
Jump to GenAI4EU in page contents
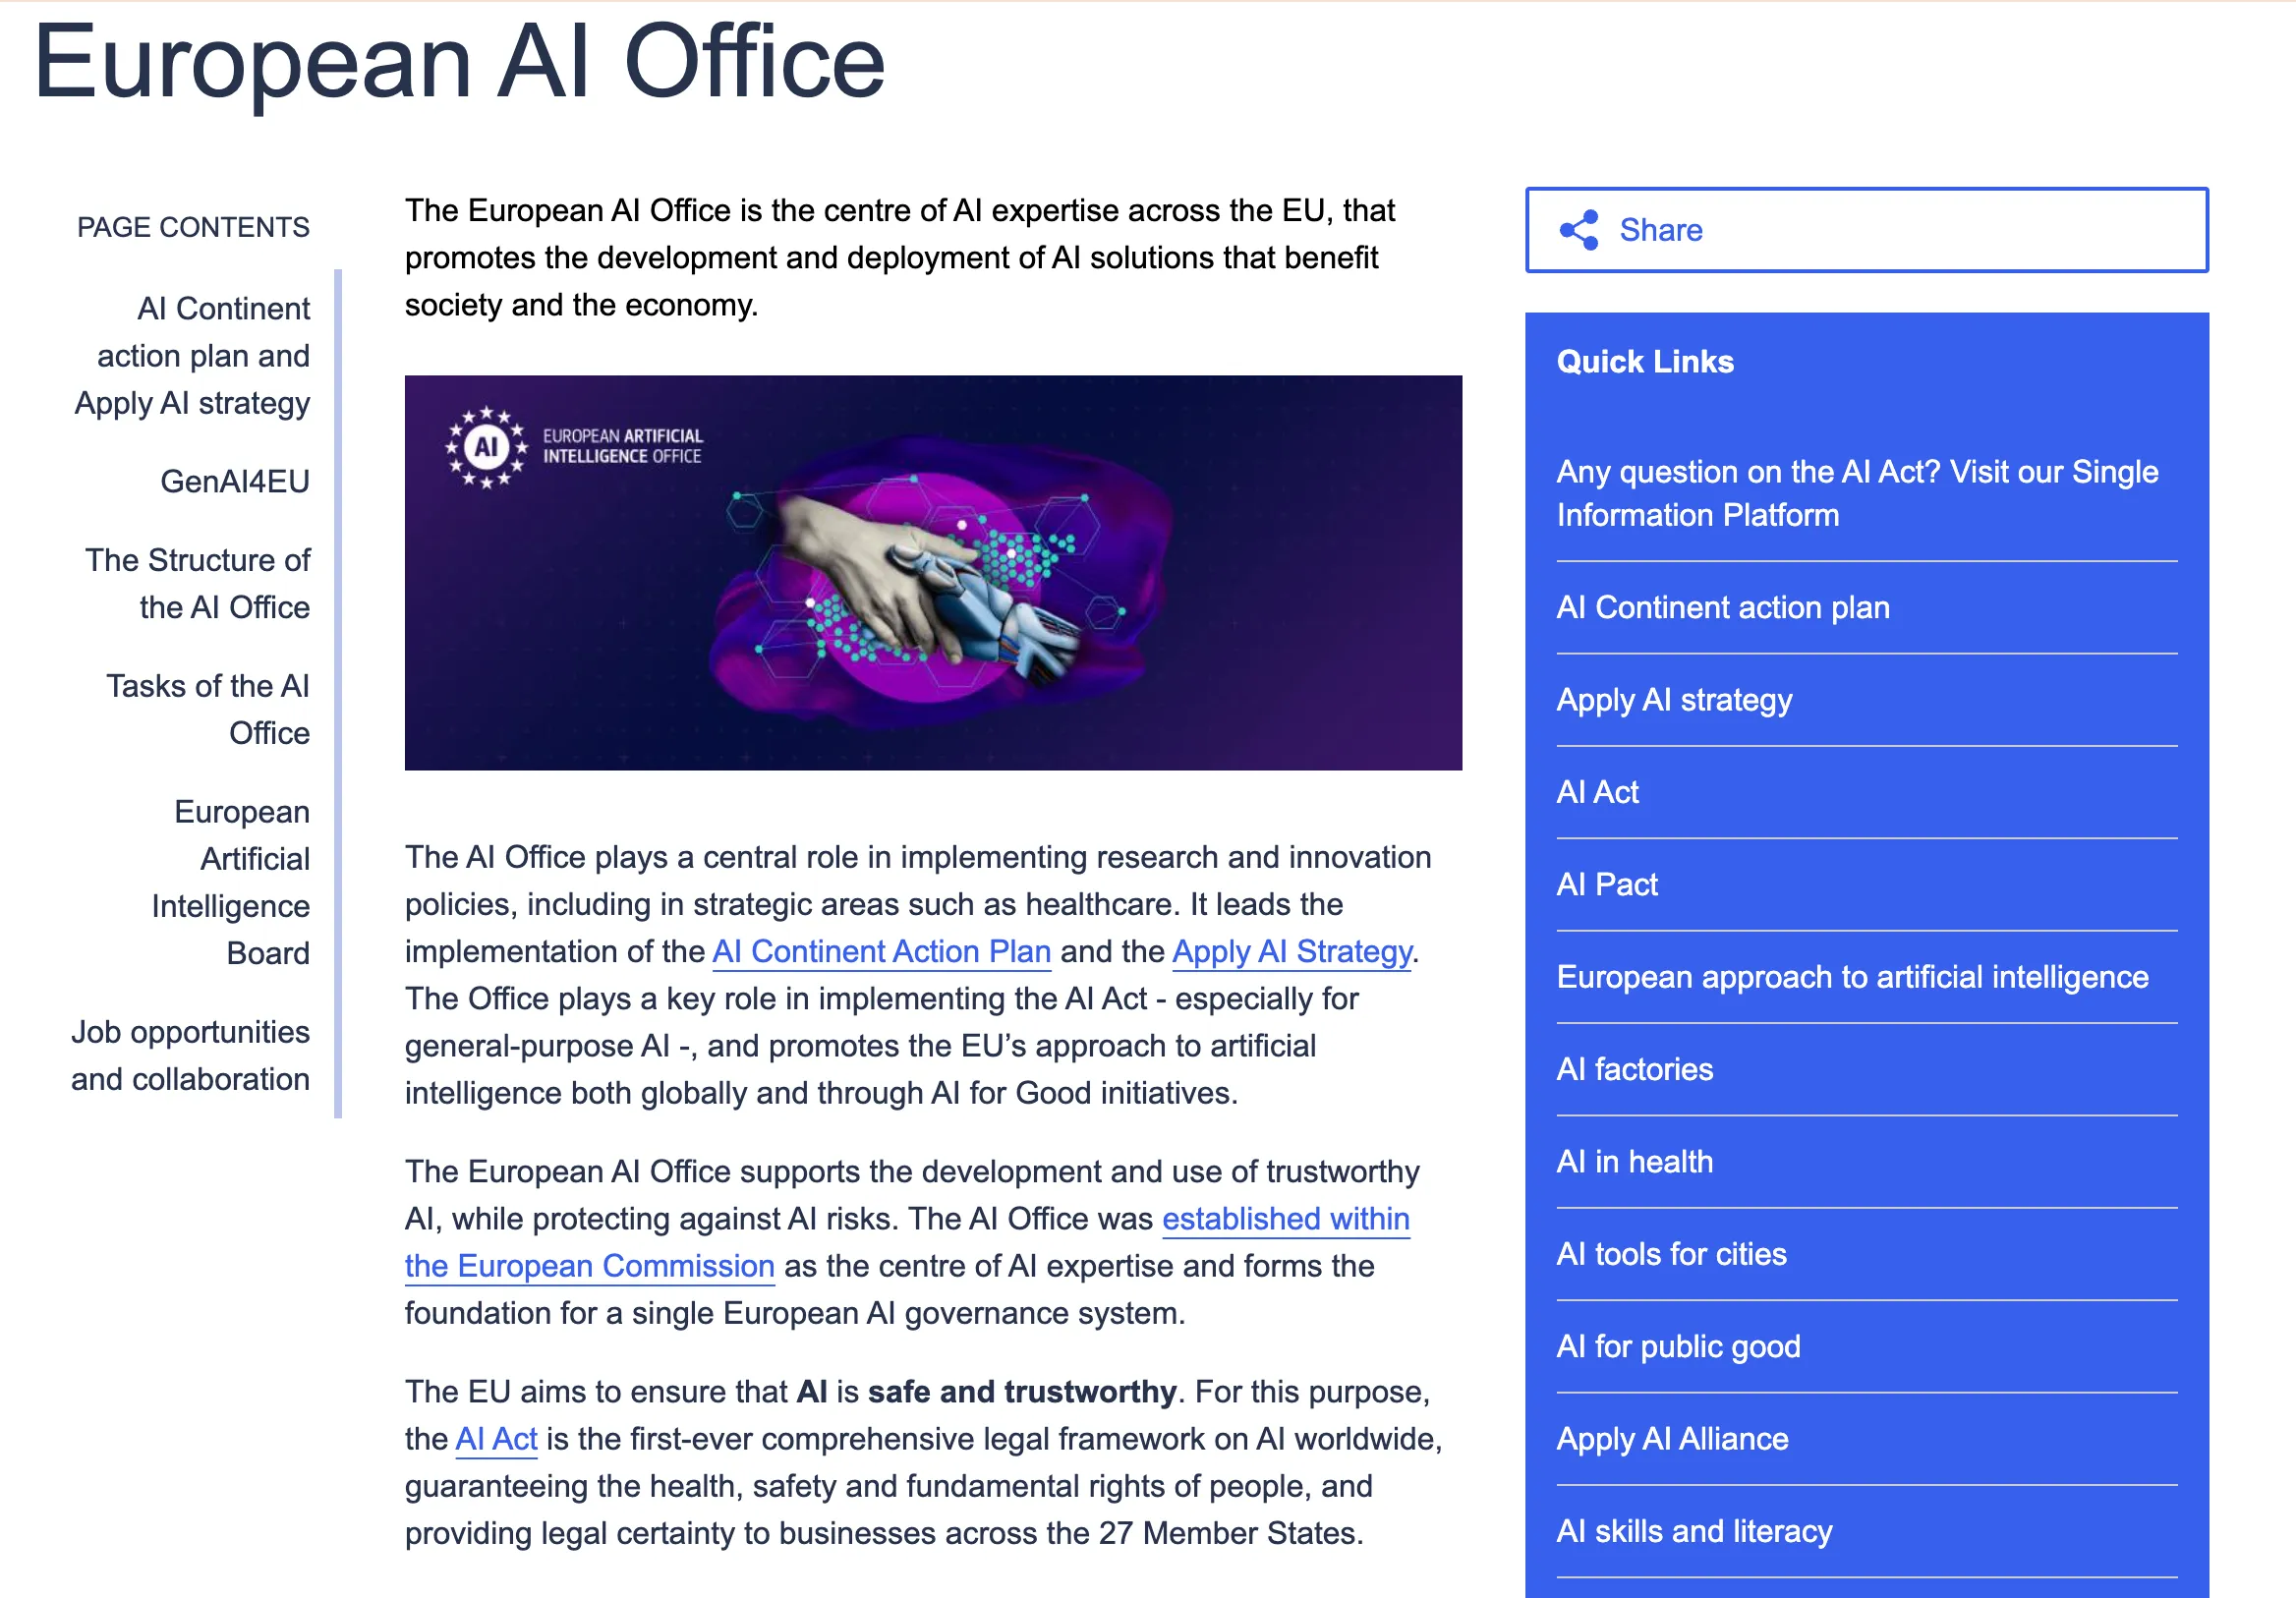(x=236, y=482)
